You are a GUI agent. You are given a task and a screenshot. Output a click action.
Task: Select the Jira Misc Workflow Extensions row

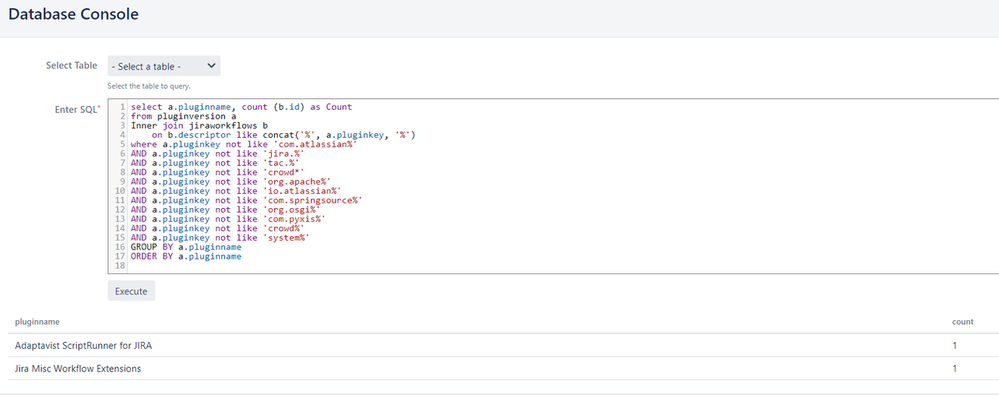coord(503,368)
